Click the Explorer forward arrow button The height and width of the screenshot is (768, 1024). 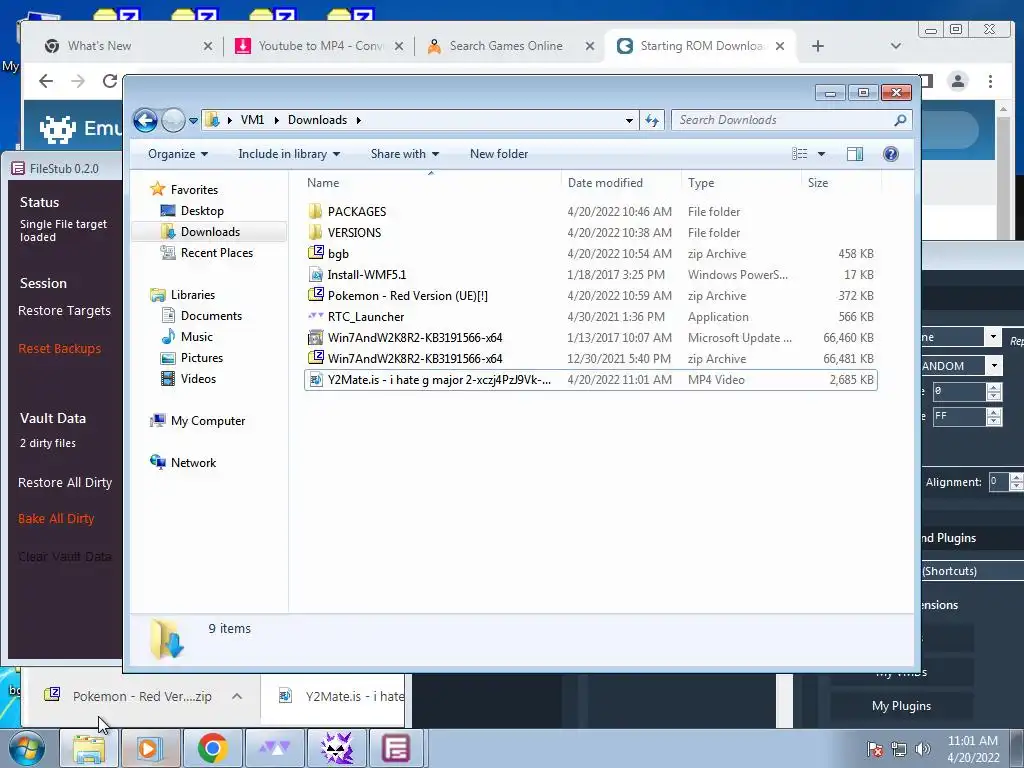point(173,120)
